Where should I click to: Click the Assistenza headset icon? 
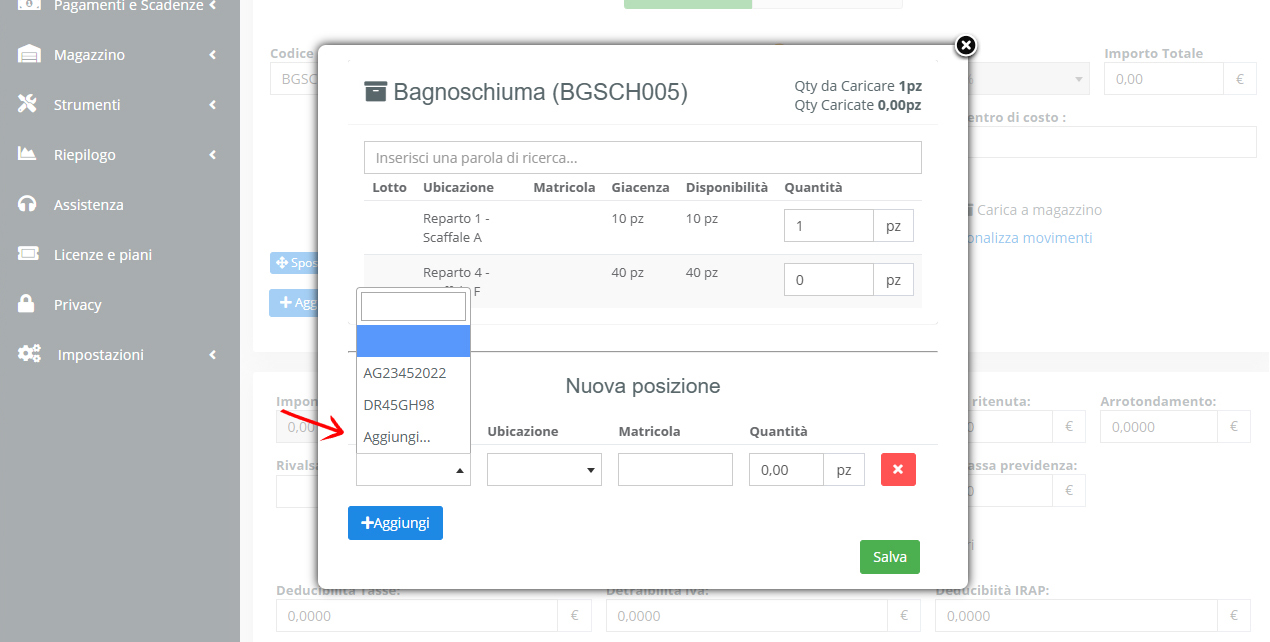[28, 205]
